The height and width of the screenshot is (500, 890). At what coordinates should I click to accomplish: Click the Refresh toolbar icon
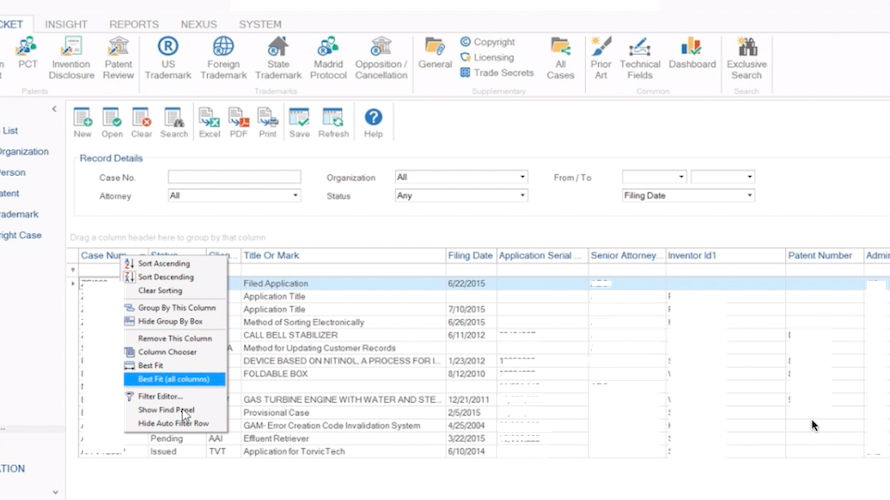(333, 120)
